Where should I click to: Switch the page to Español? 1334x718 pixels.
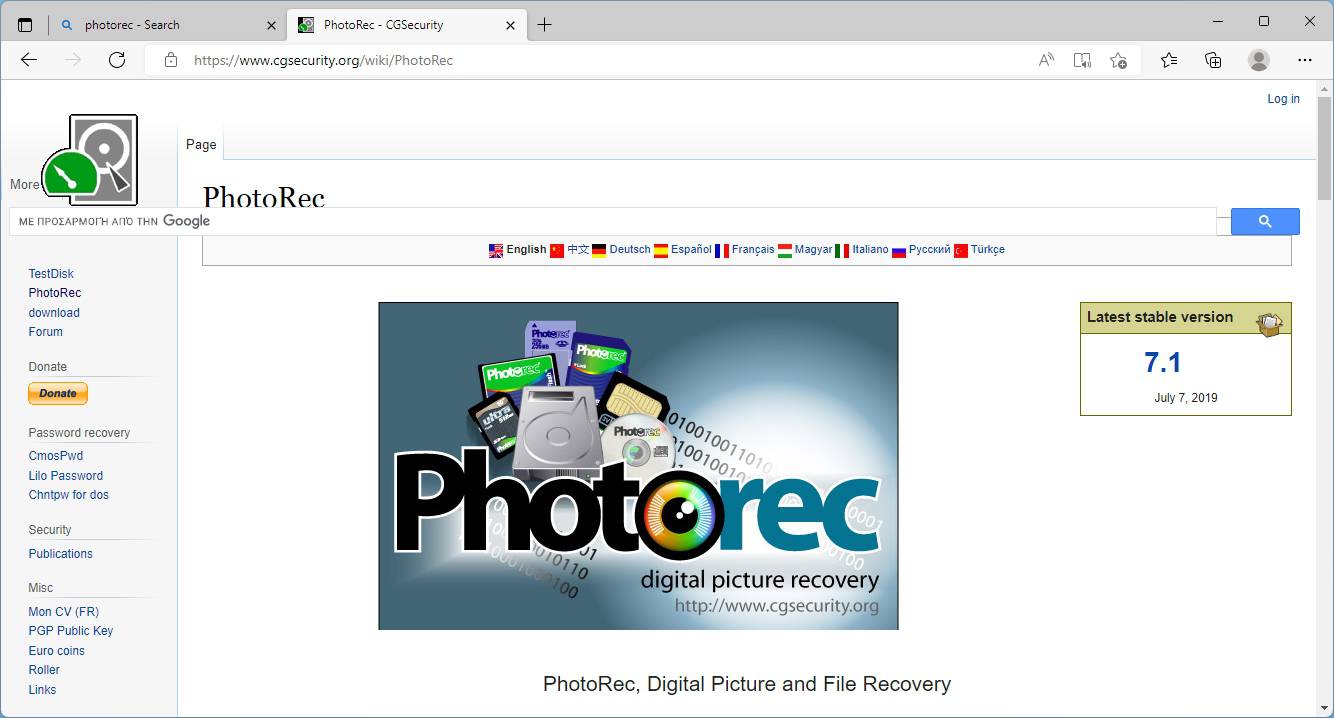tap(691, 250)
